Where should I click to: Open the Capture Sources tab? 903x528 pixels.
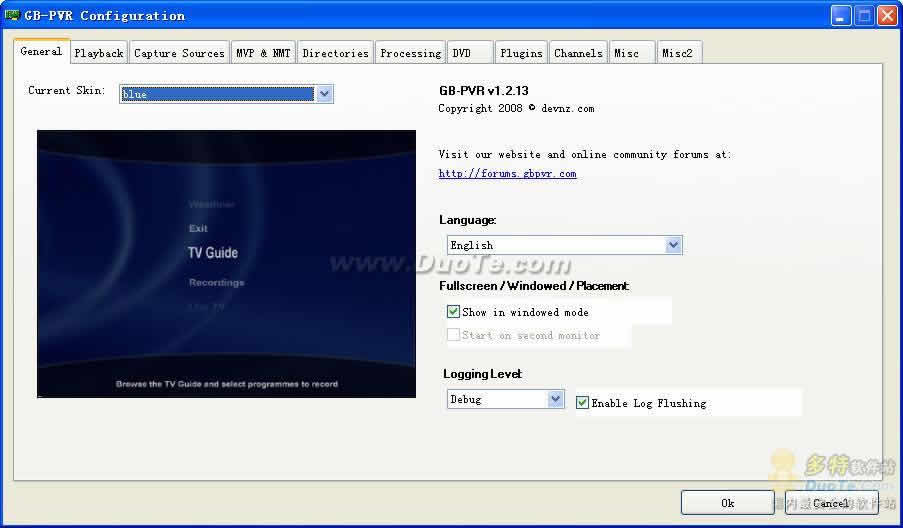point(179,53)
